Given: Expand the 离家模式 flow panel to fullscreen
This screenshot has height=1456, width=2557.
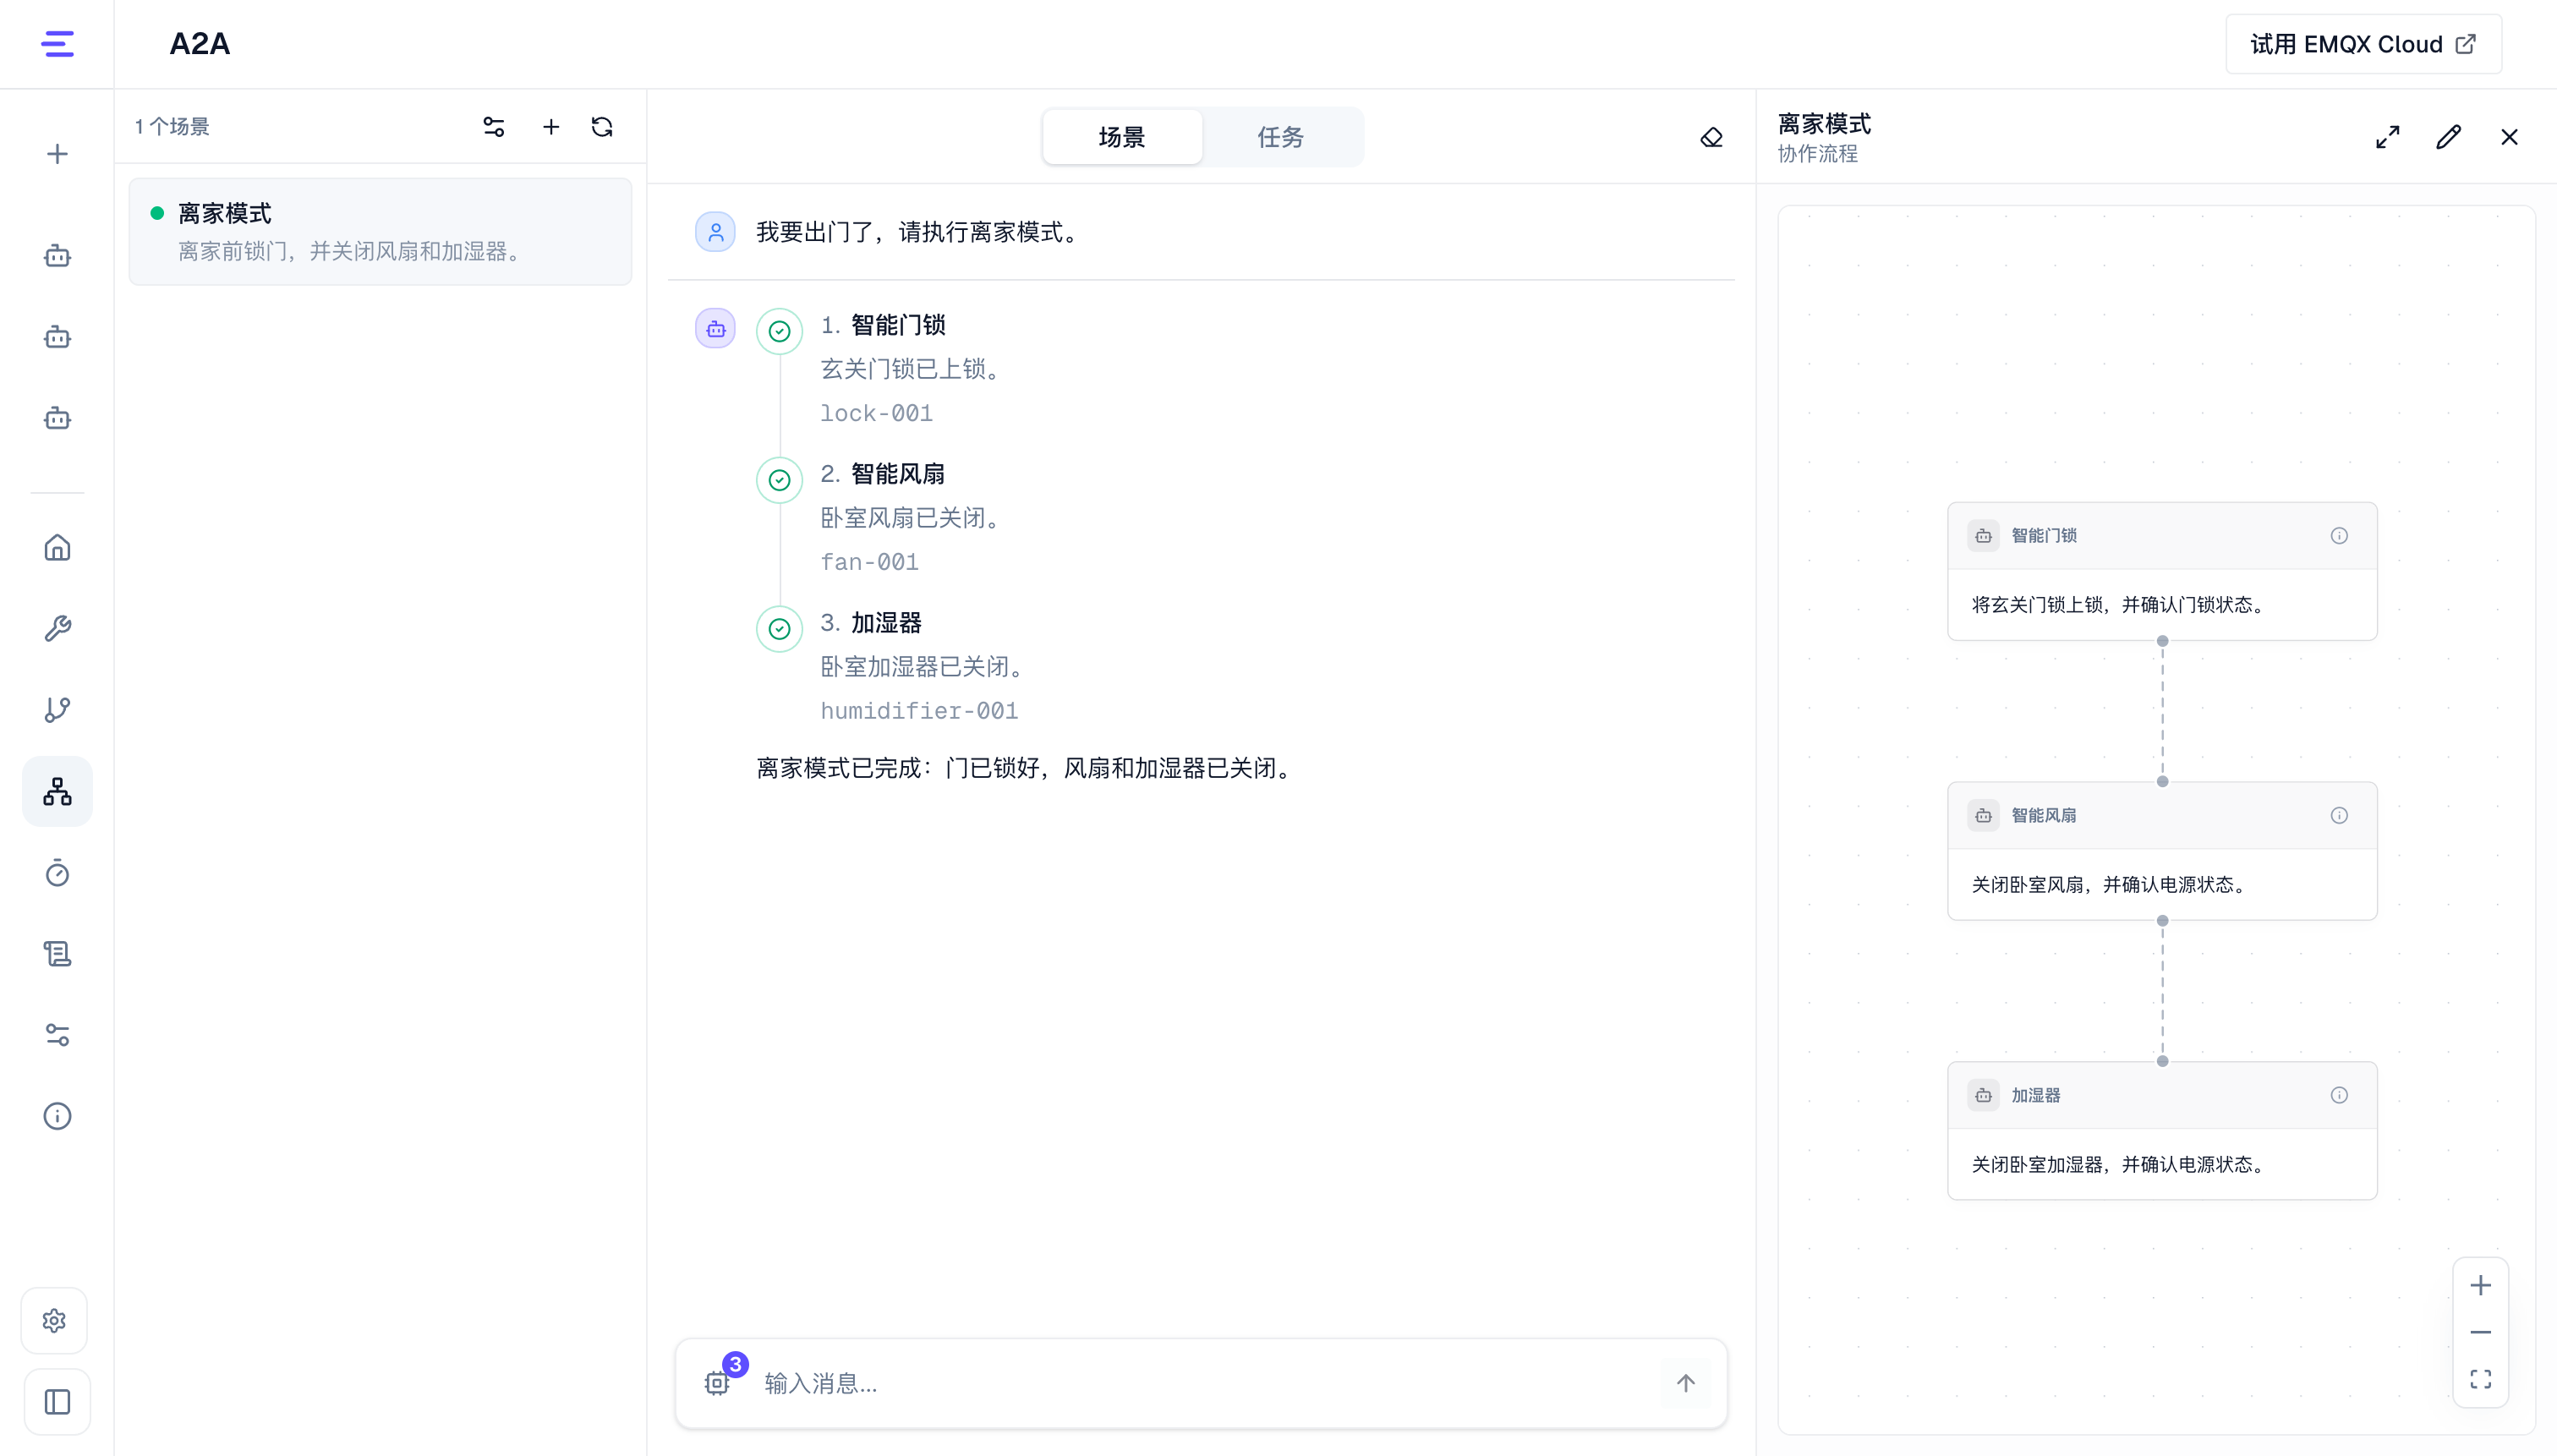Looking at the screenshot, I should point(2388,137).
